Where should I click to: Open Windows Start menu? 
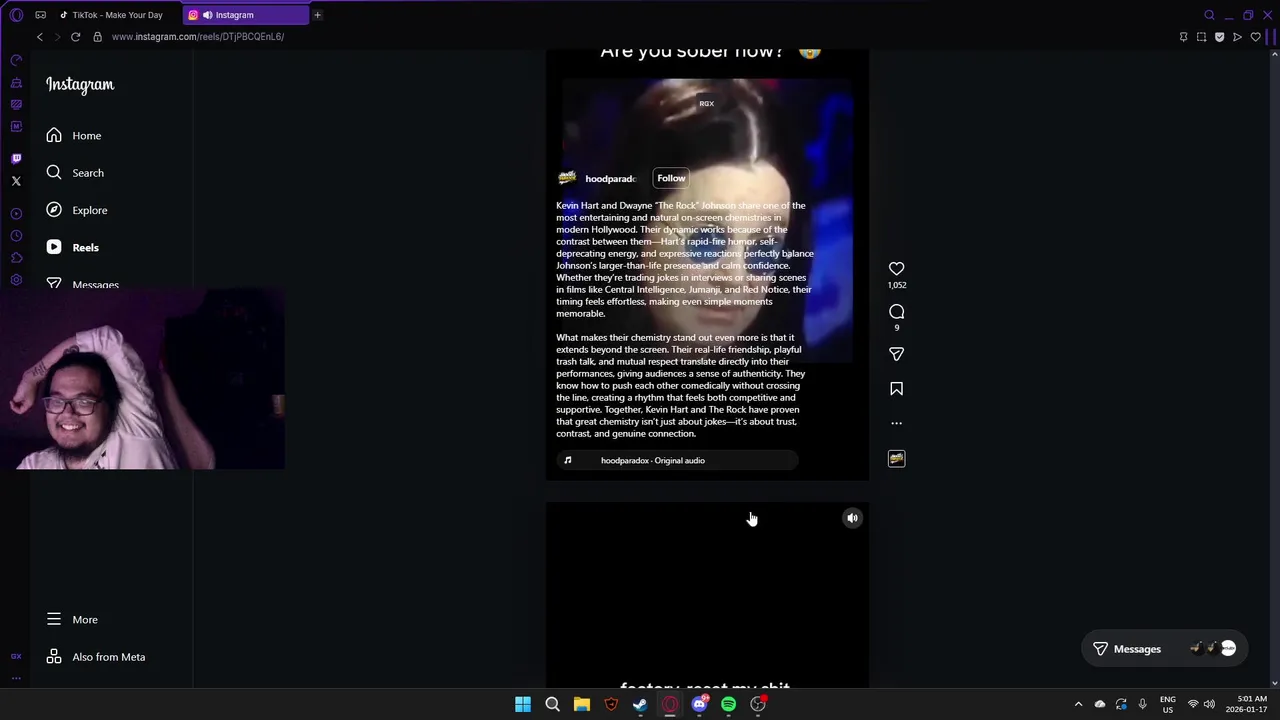[x=522, y=705]
